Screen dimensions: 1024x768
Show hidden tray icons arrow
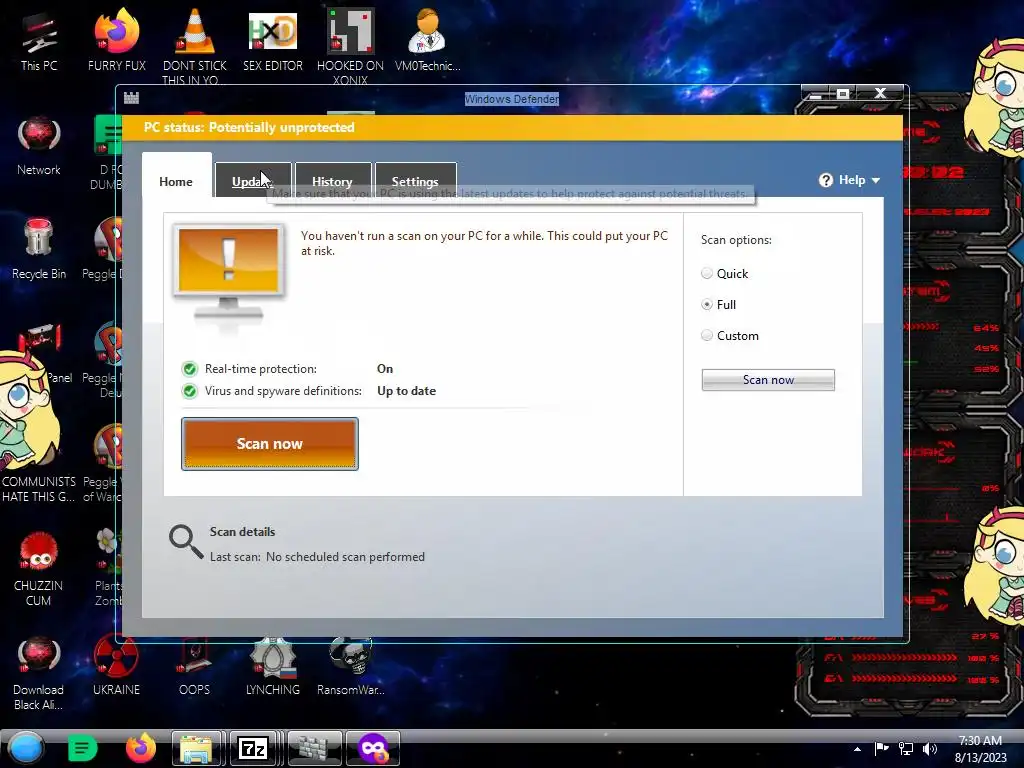(x=857, y=749)
